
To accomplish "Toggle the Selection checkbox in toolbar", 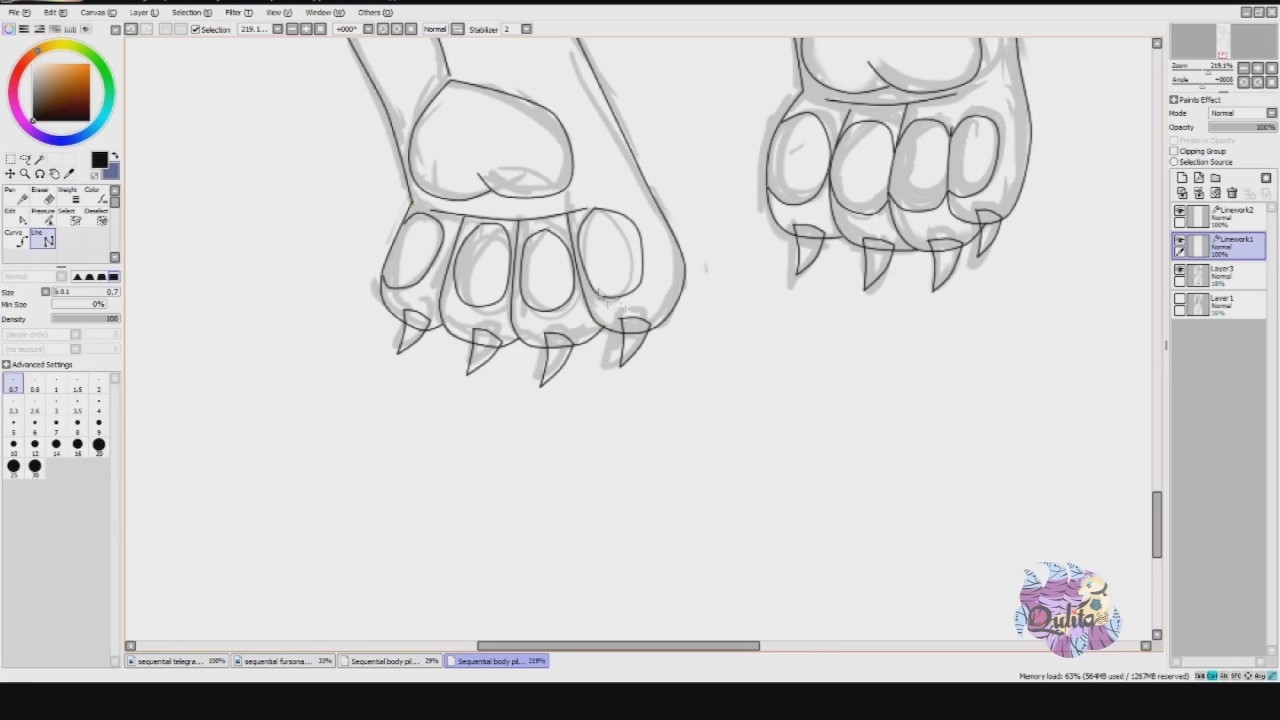I will [195, 29].
